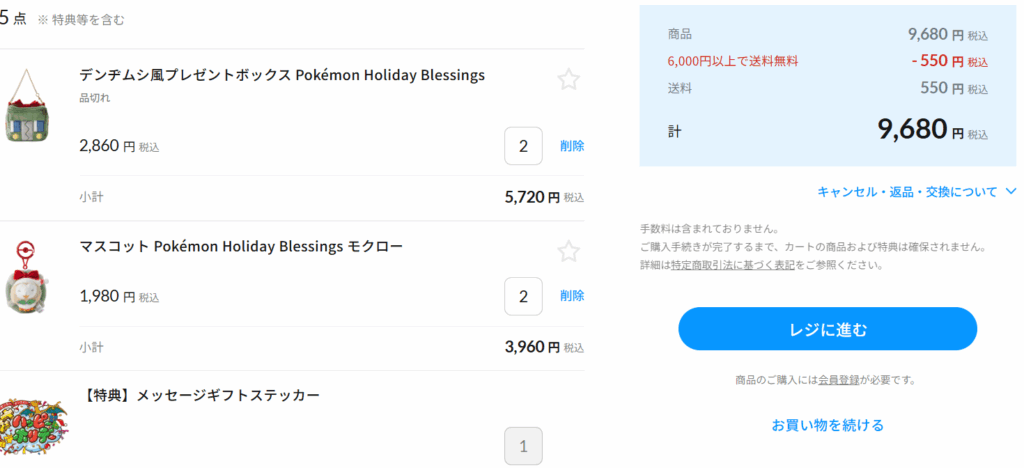Delete デンヂムシ風プレゼントボックス via 削除 link
Image resolution: width=1024 pixels, height=468 pixels.
click(x=572, y=146)
